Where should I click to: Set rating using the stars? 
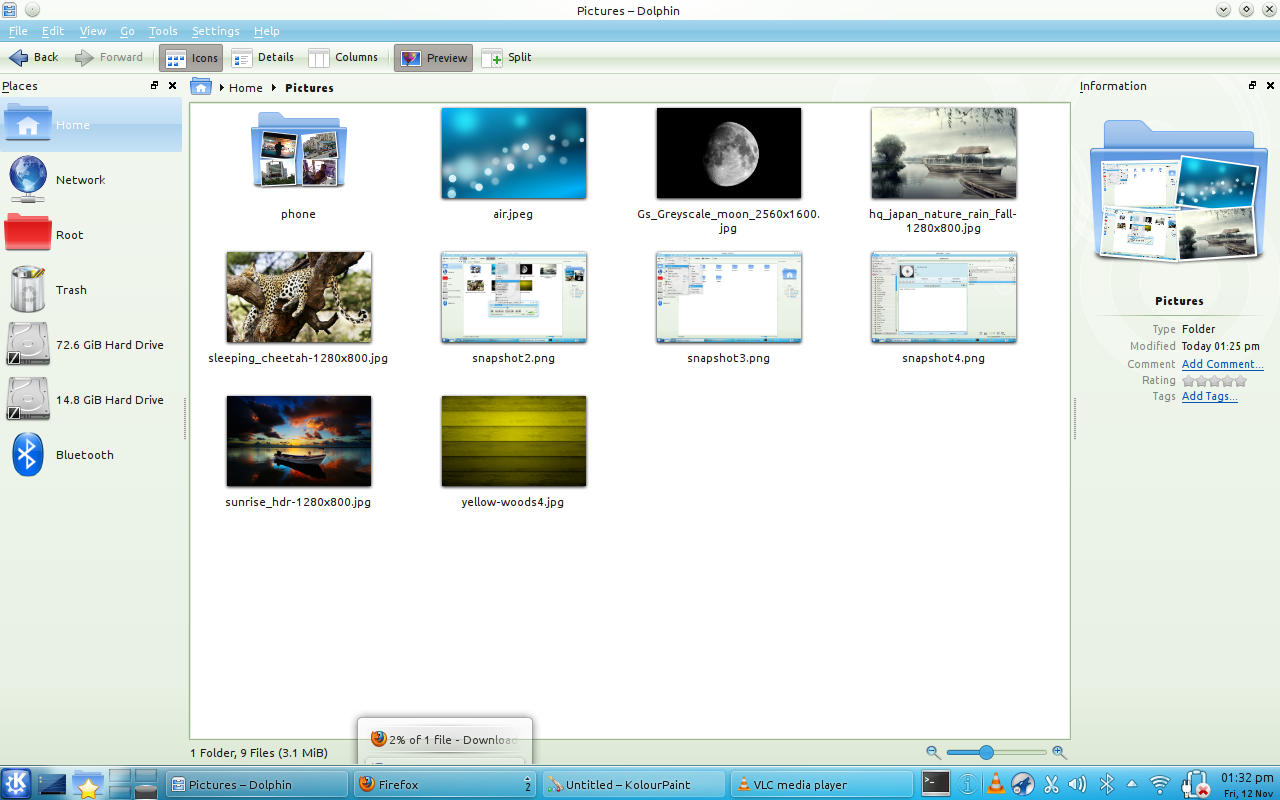pyautogui.click(x=1214, y=380)
